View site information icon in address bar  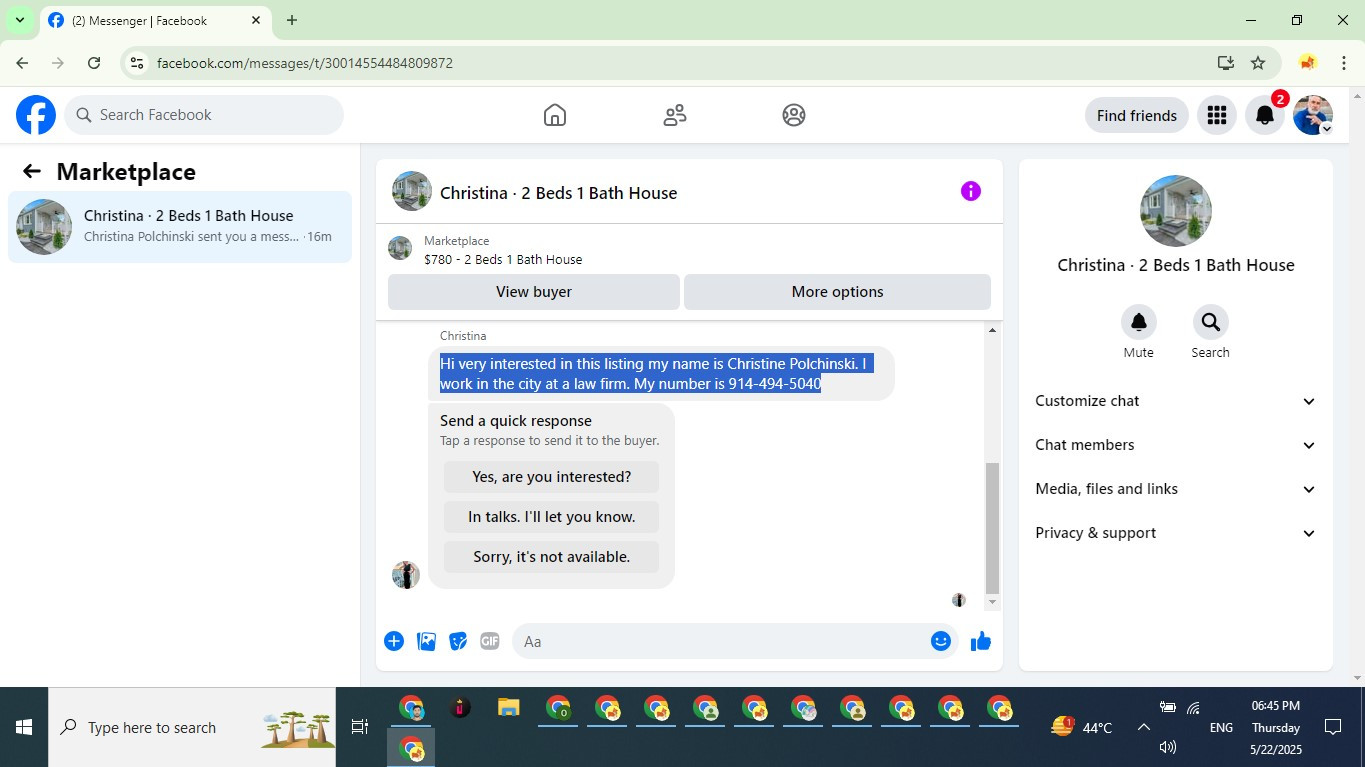click(x=137, y=63)
